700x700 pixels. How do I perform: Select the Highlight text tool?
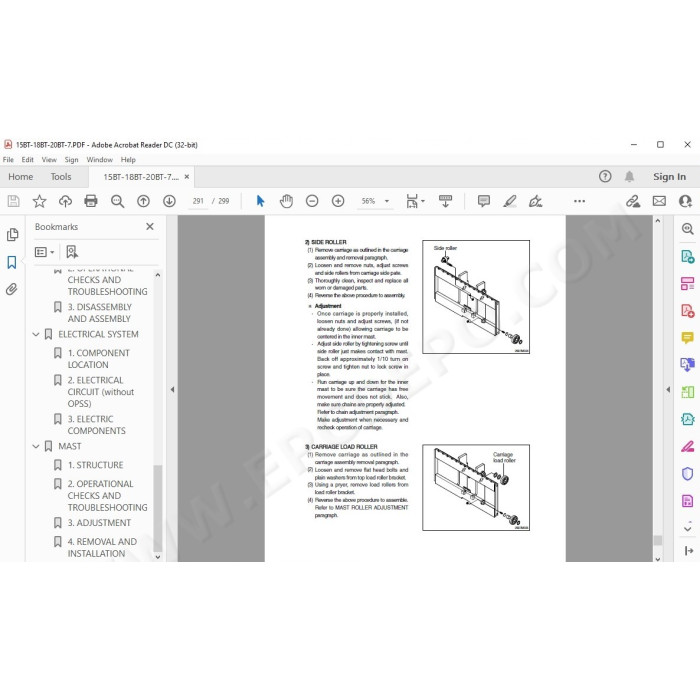point(509,201)
